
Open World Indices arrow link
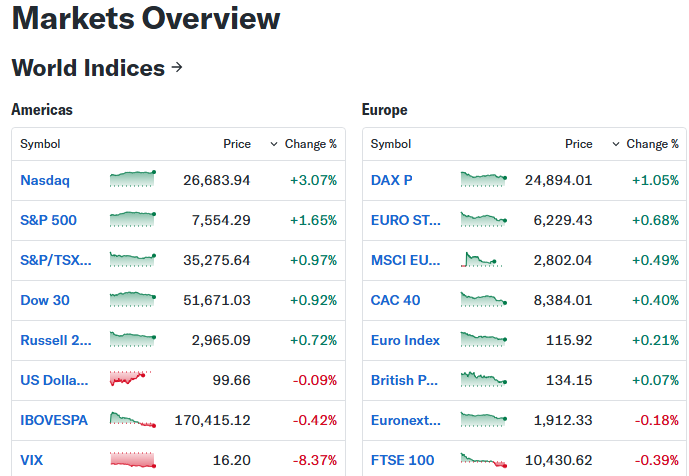click(x=177, y=67)
